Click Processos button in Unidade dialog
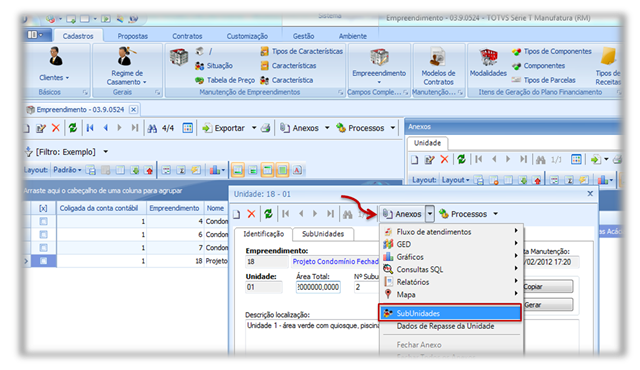This screenshot has height=370, width=640. [x=463, y=214]
